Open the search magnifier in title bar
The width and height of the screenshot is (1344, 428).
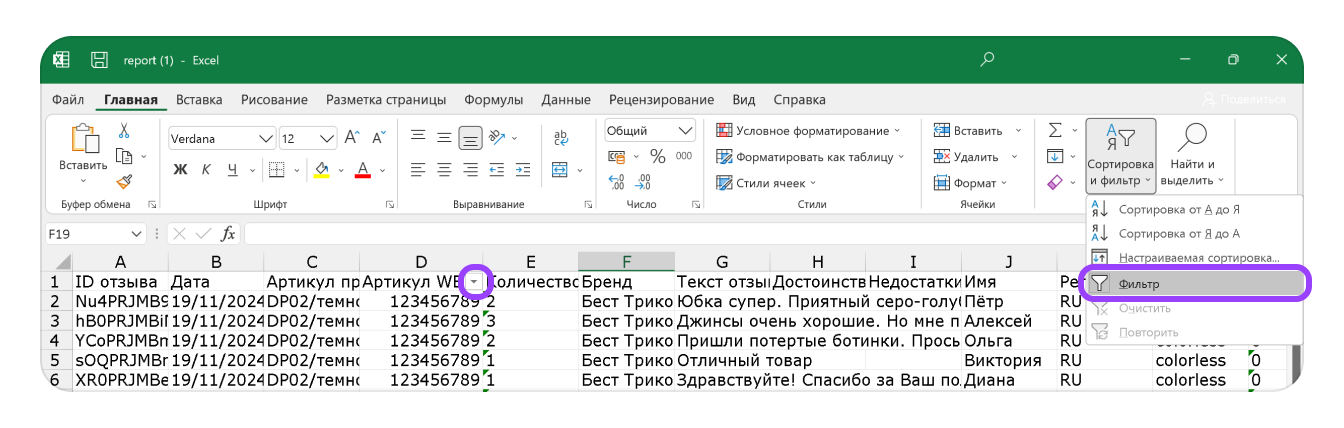point(987,60)
